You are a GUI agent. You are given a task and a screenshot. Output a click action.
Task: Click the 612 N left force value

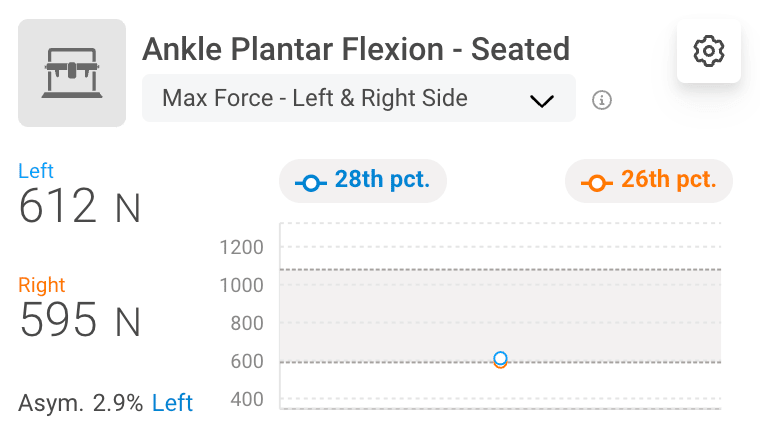(x=79, y=206)
